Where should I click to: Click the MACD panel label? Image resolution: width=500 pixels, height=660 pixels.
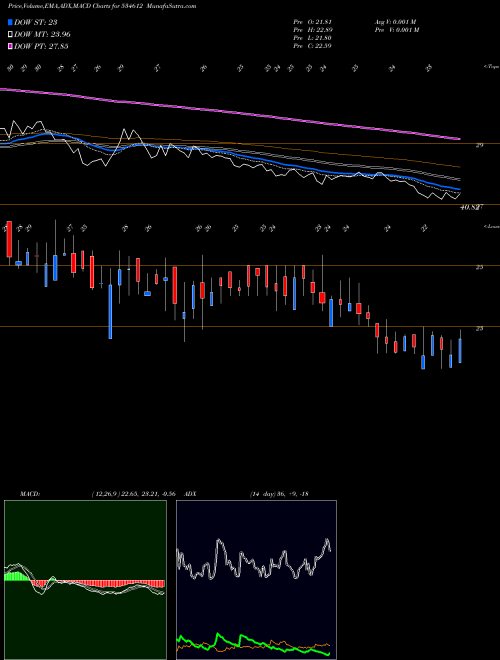pos(29,493)
